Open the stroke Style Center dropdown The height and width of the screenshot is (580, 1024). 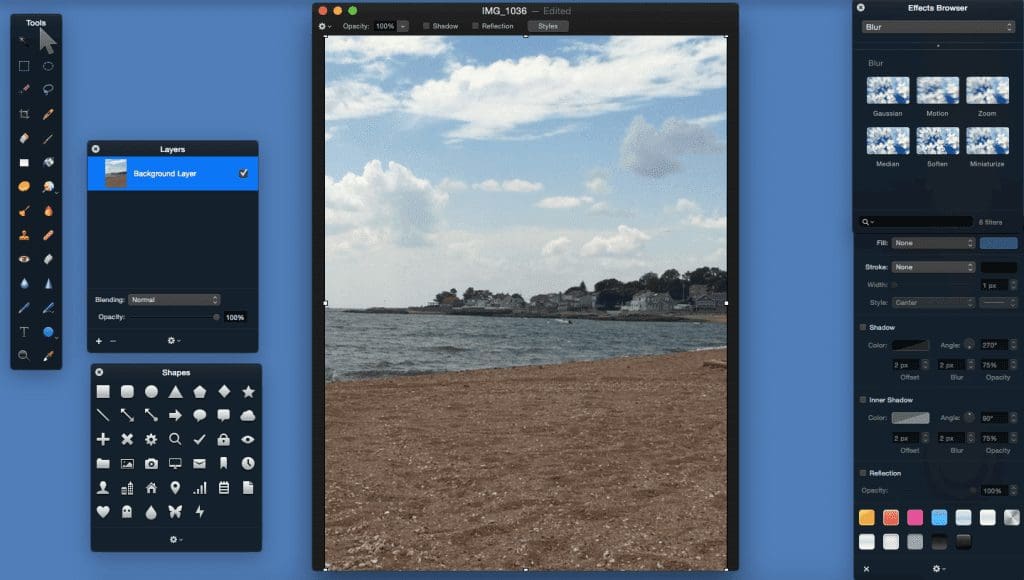[x=933, y=303]
